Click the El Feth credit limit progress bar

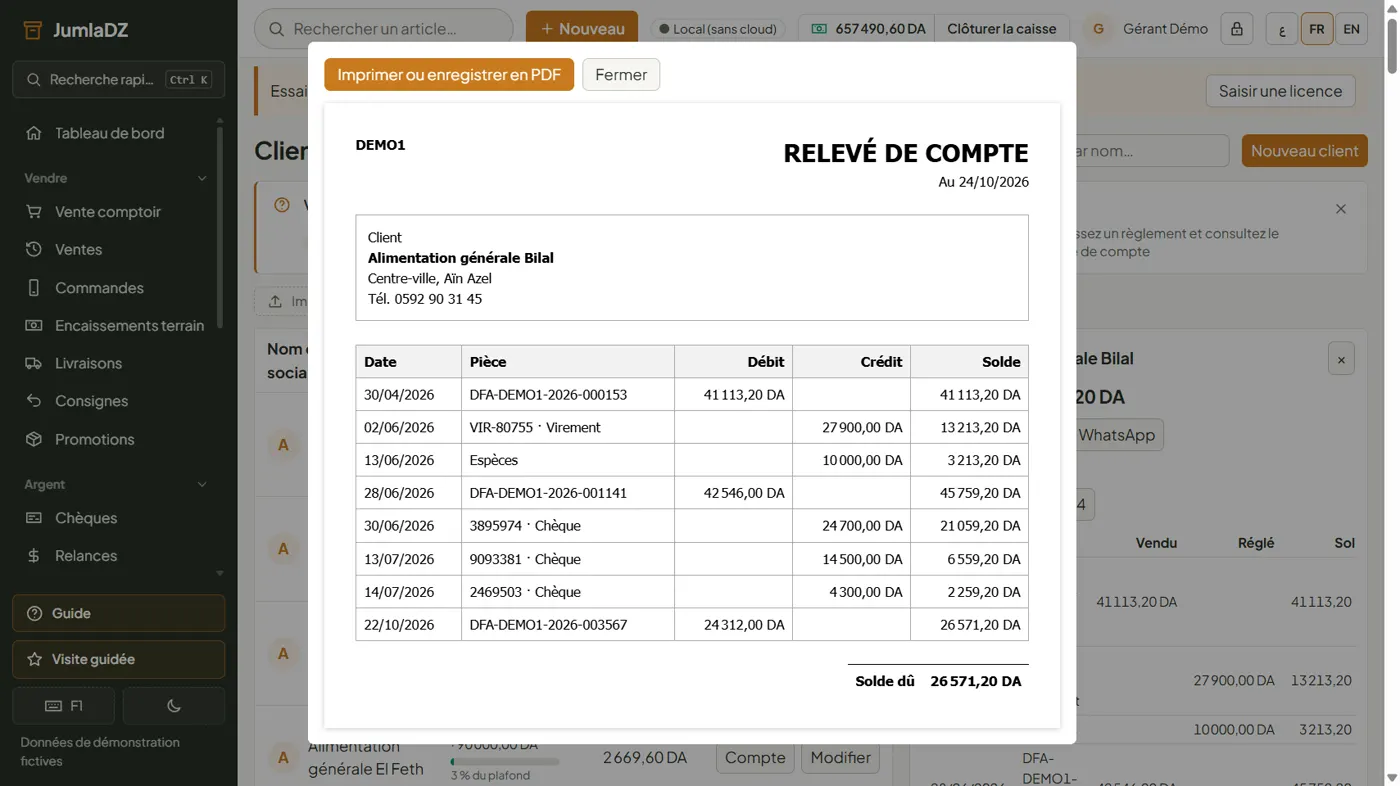505,762
